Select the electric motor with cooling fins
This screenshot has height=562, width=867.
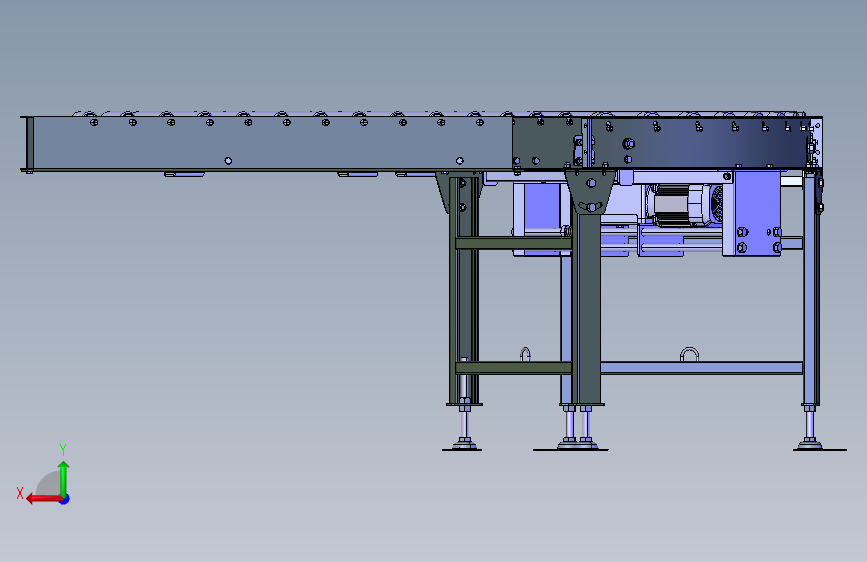684,205
